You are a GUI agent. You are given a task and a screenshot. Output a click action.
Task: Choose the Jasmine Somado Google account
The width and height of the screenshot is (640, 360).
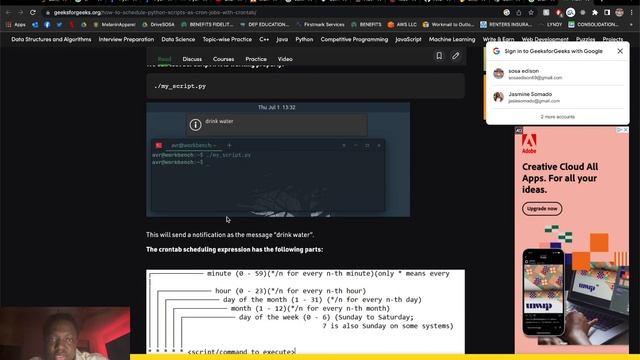pos(558,97)
